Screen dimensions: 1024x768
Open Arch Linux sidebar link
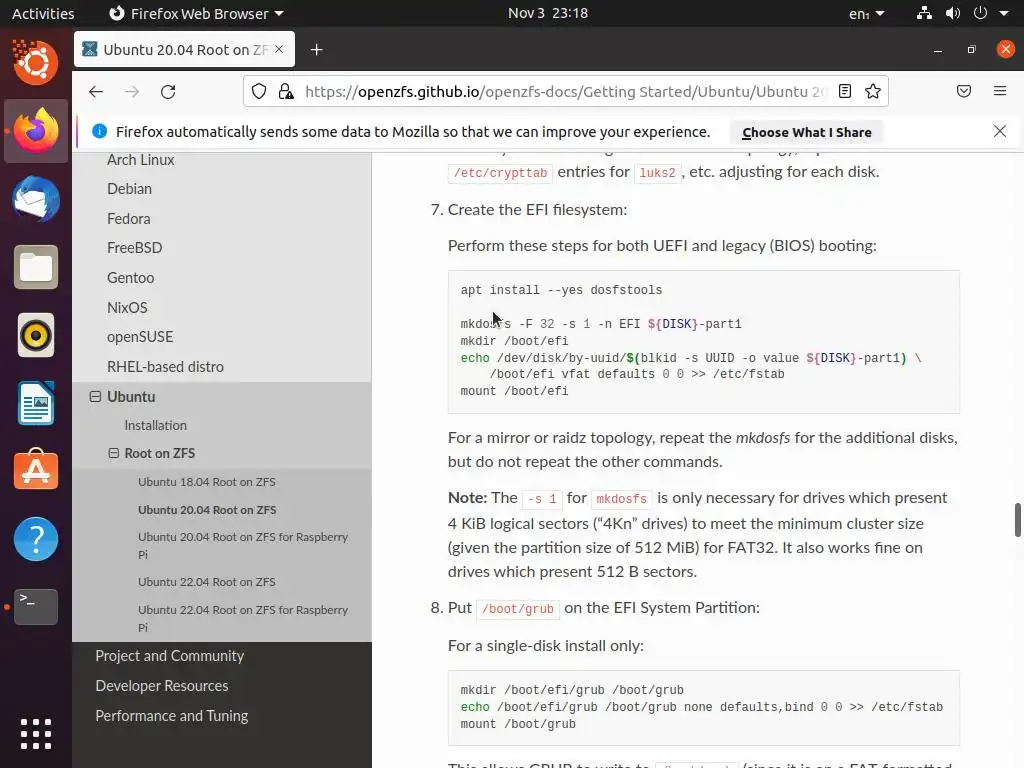click(140, 159)
